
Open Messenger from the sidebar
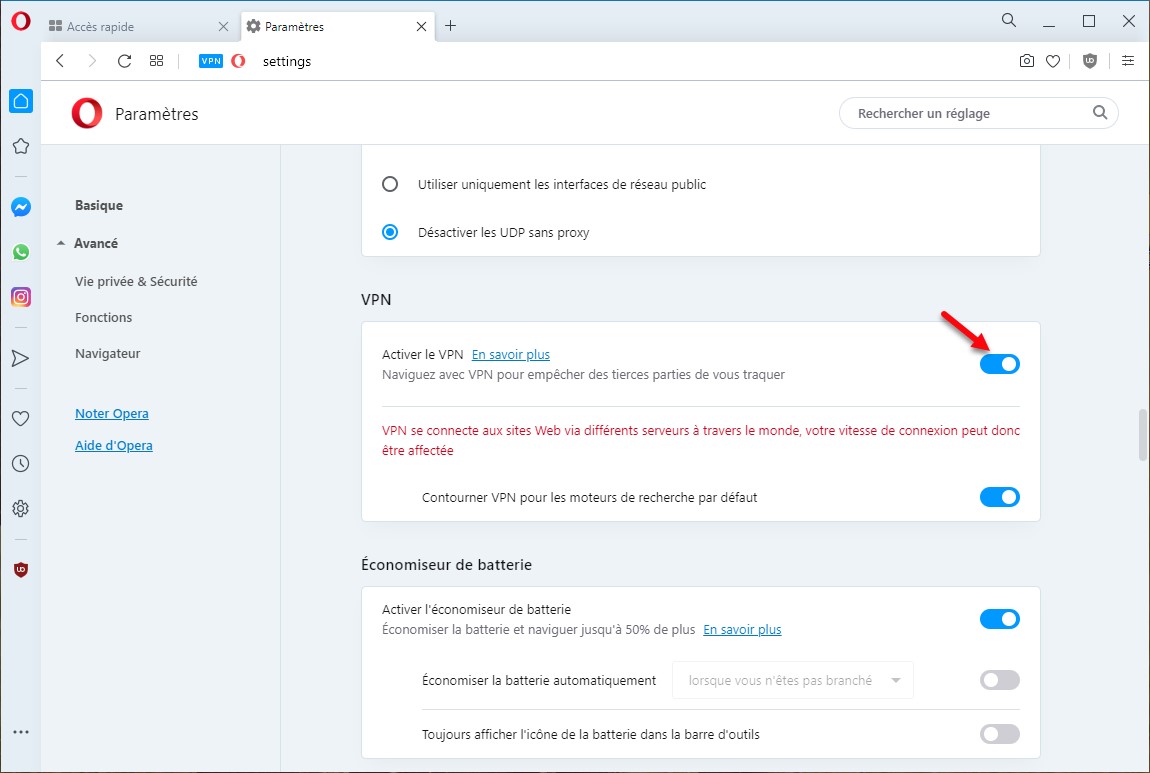(20, 207)
